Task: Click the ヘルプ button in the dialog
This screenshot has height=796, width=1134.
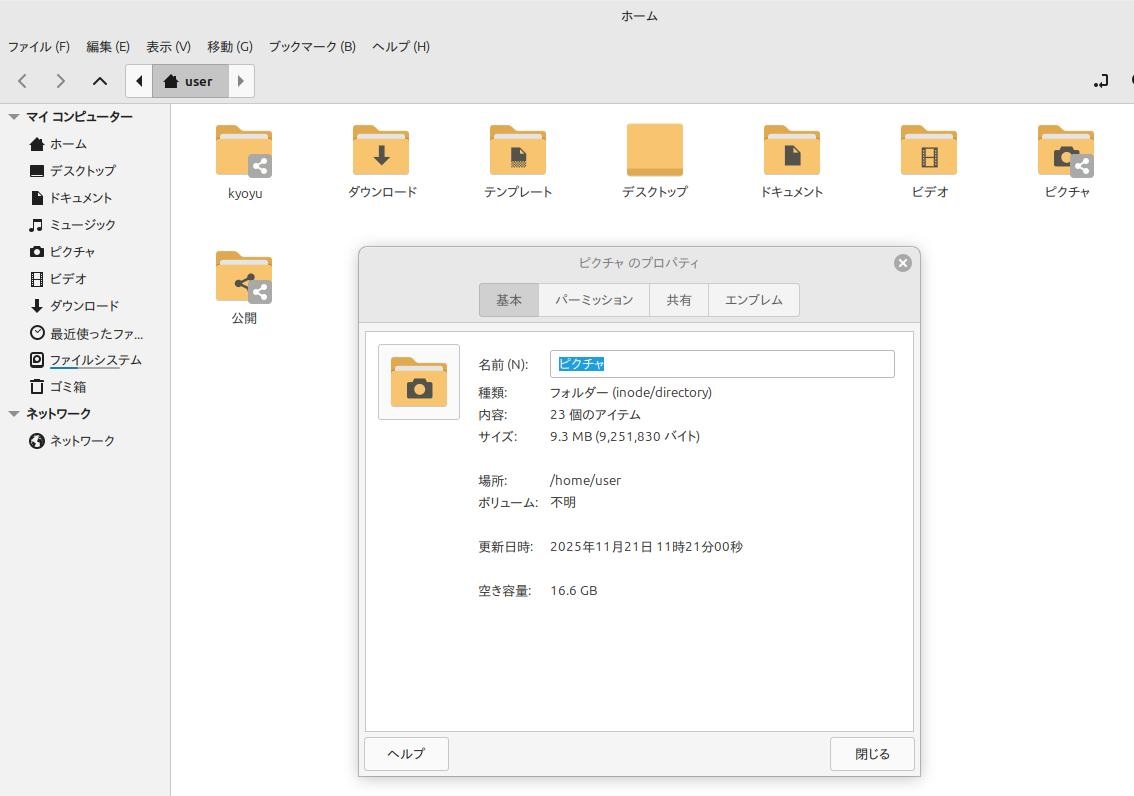Action: click(406, 754)
